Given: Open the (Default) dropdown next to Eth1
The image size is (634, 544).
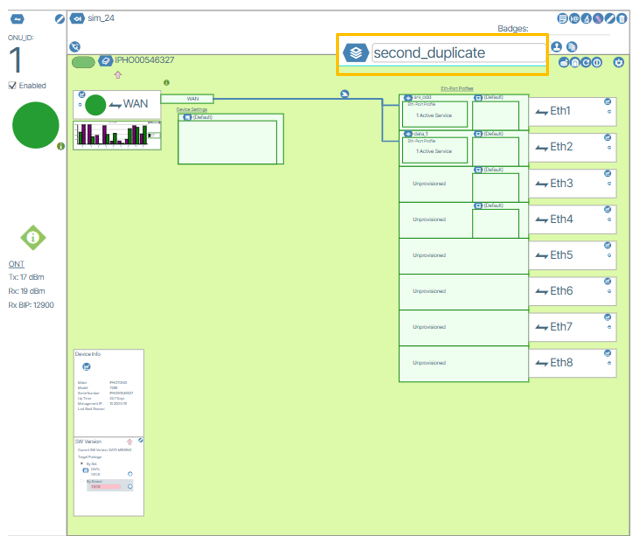Looking at the screenshot, I should point(478,98).
